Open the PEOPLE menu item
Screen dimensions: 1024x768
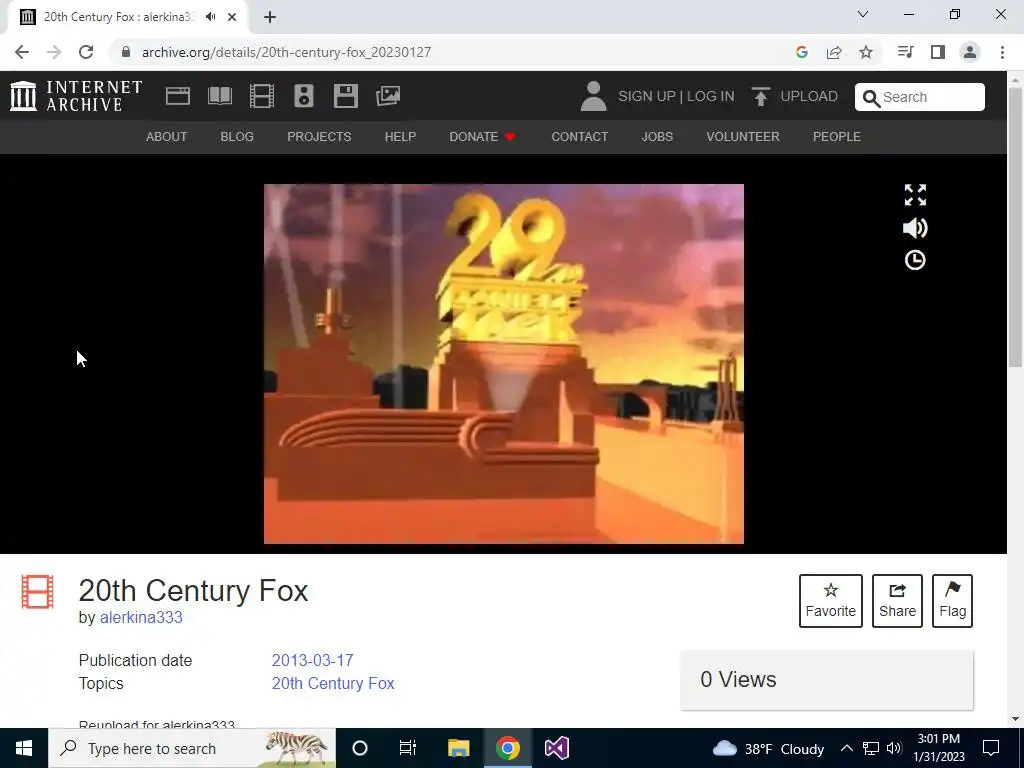click(837, 136)
